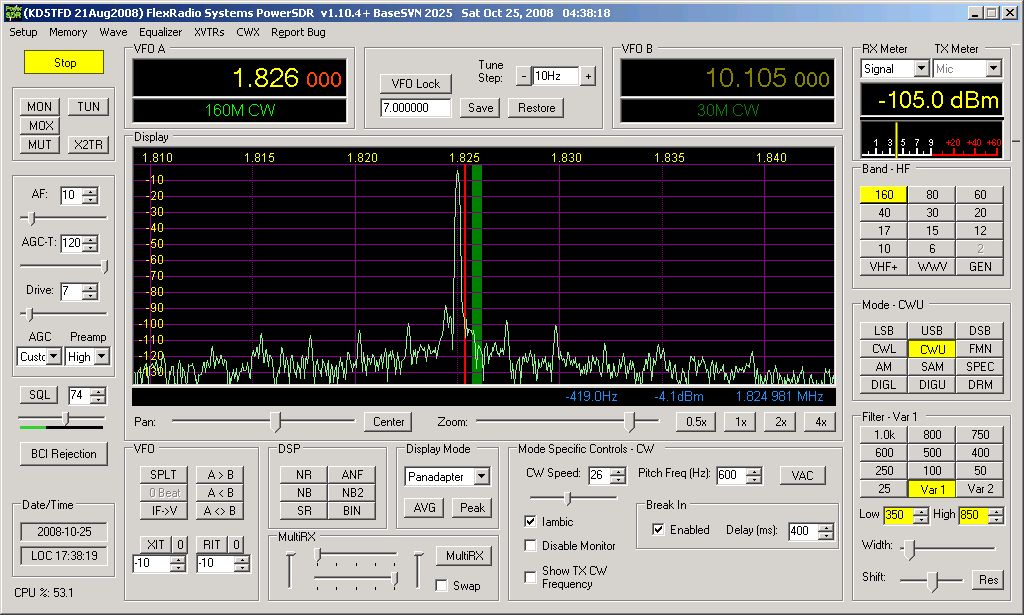Click the Center pan button
Image resolution: width=1024 pixels, height=615 pixels.
tap(388, 422)
